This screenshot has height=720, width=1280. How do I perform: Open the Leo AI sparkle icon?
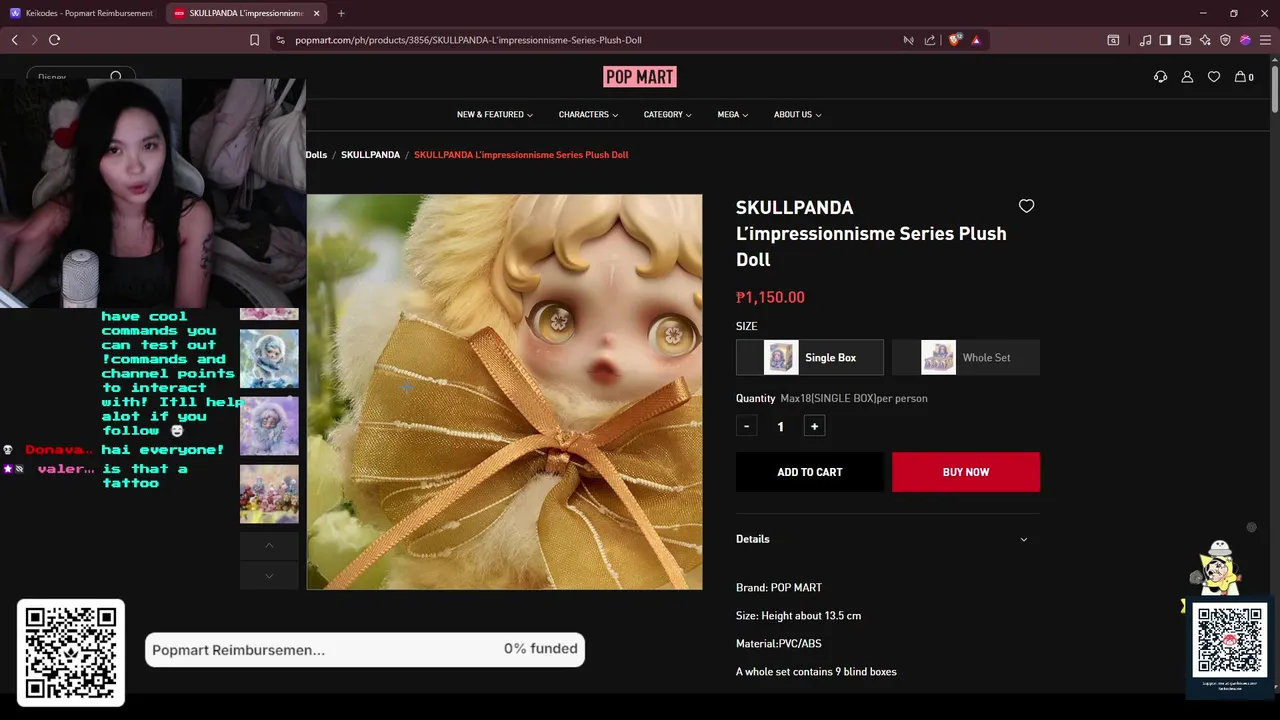click(1205, 40)
